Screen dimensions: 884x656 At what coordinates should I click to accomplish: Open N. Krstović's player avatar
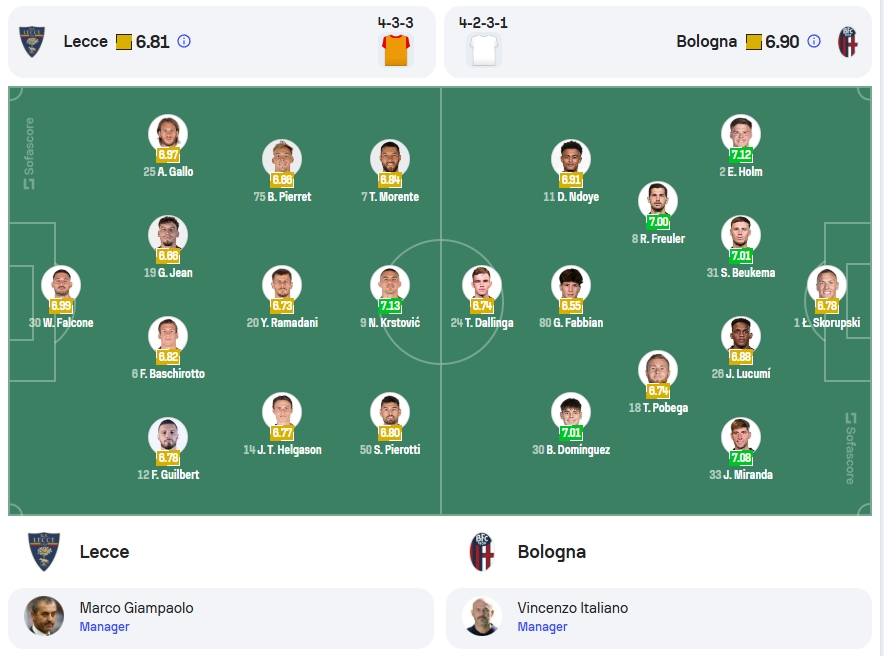(x=390, y=284)
